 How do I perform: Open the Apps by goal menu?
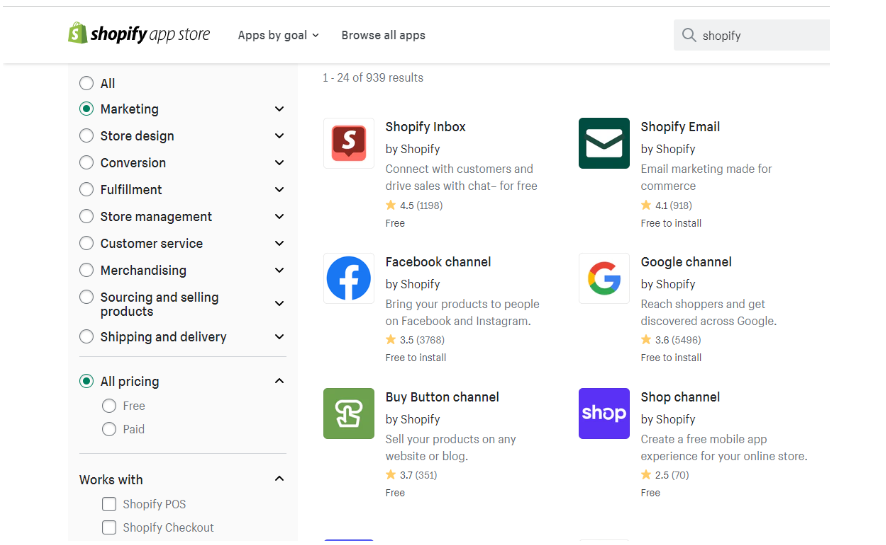pos(278,35)
